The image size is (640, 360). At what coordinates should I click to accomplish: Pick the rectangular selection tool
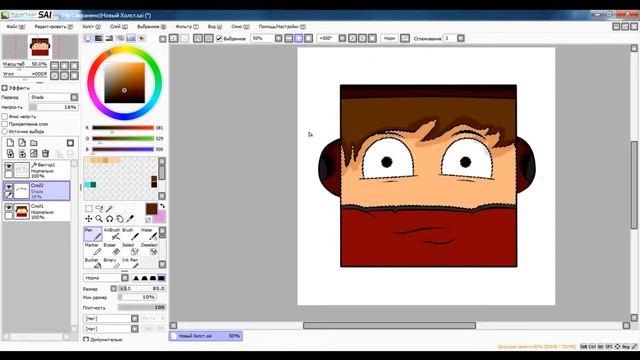tap(89, 209)
